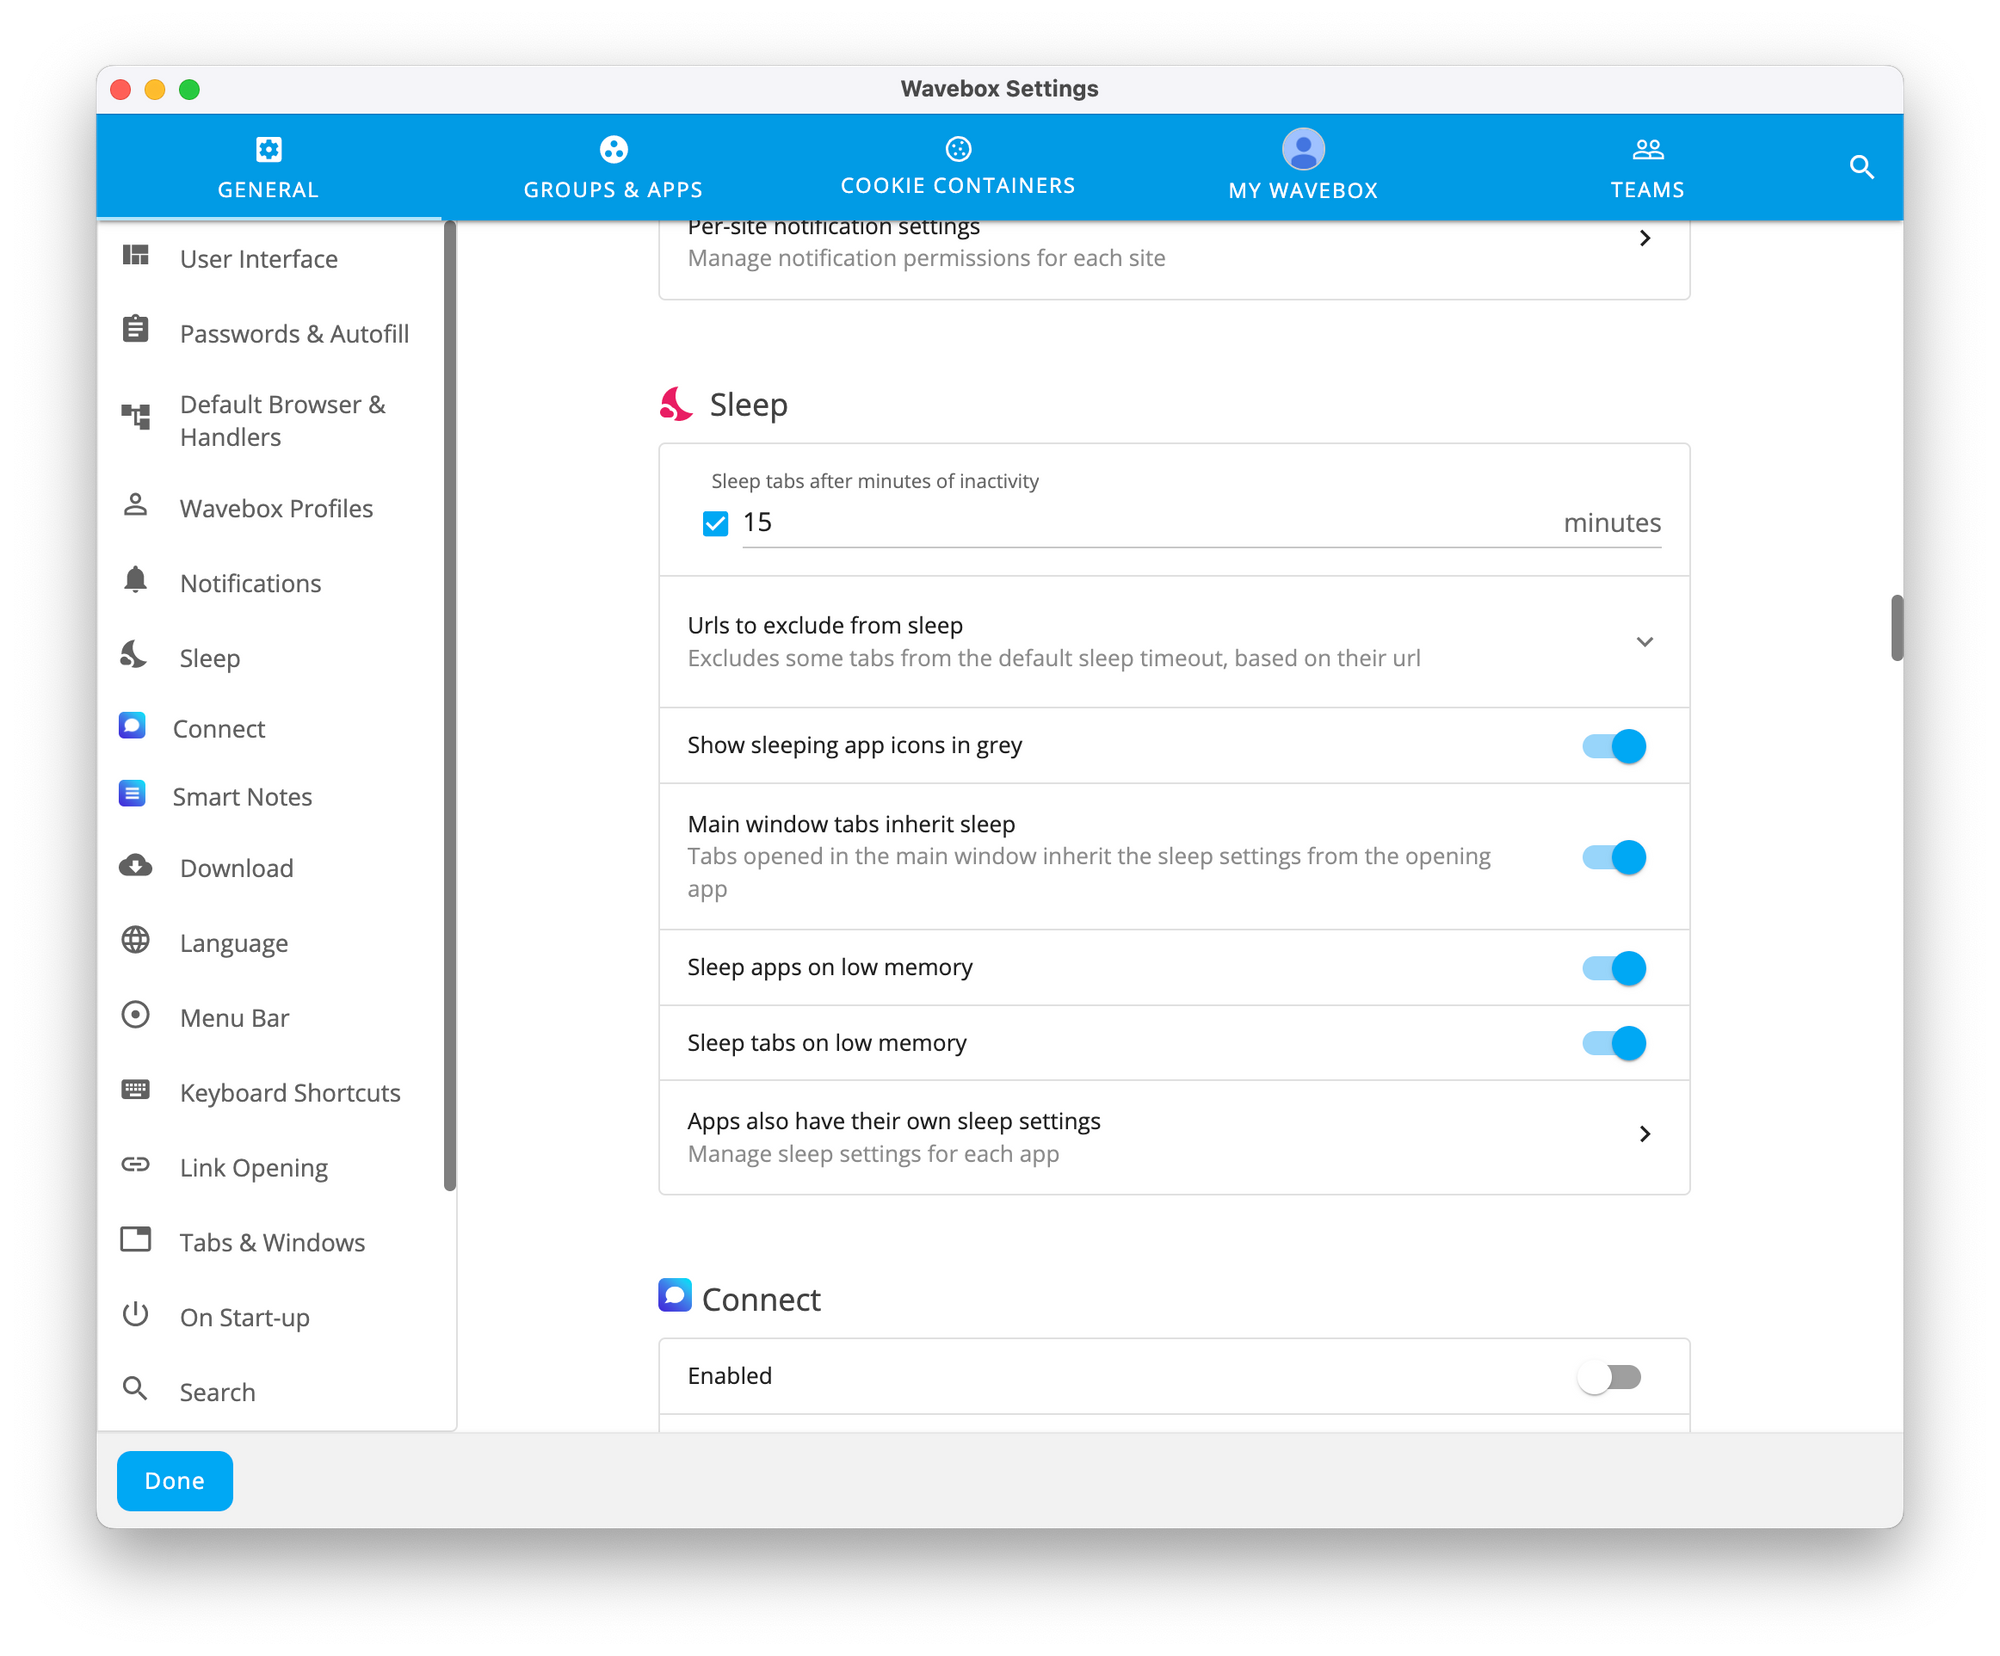Turn off Sleep apps on low memory
The height and width of the screenshot is (1656, 2000).
1613,968
